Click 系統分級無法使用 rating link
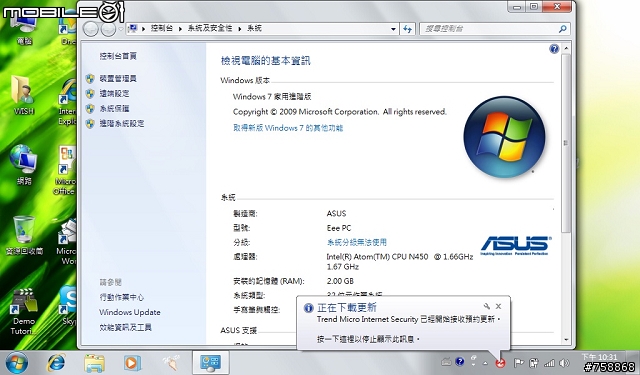 coord(356,242)
